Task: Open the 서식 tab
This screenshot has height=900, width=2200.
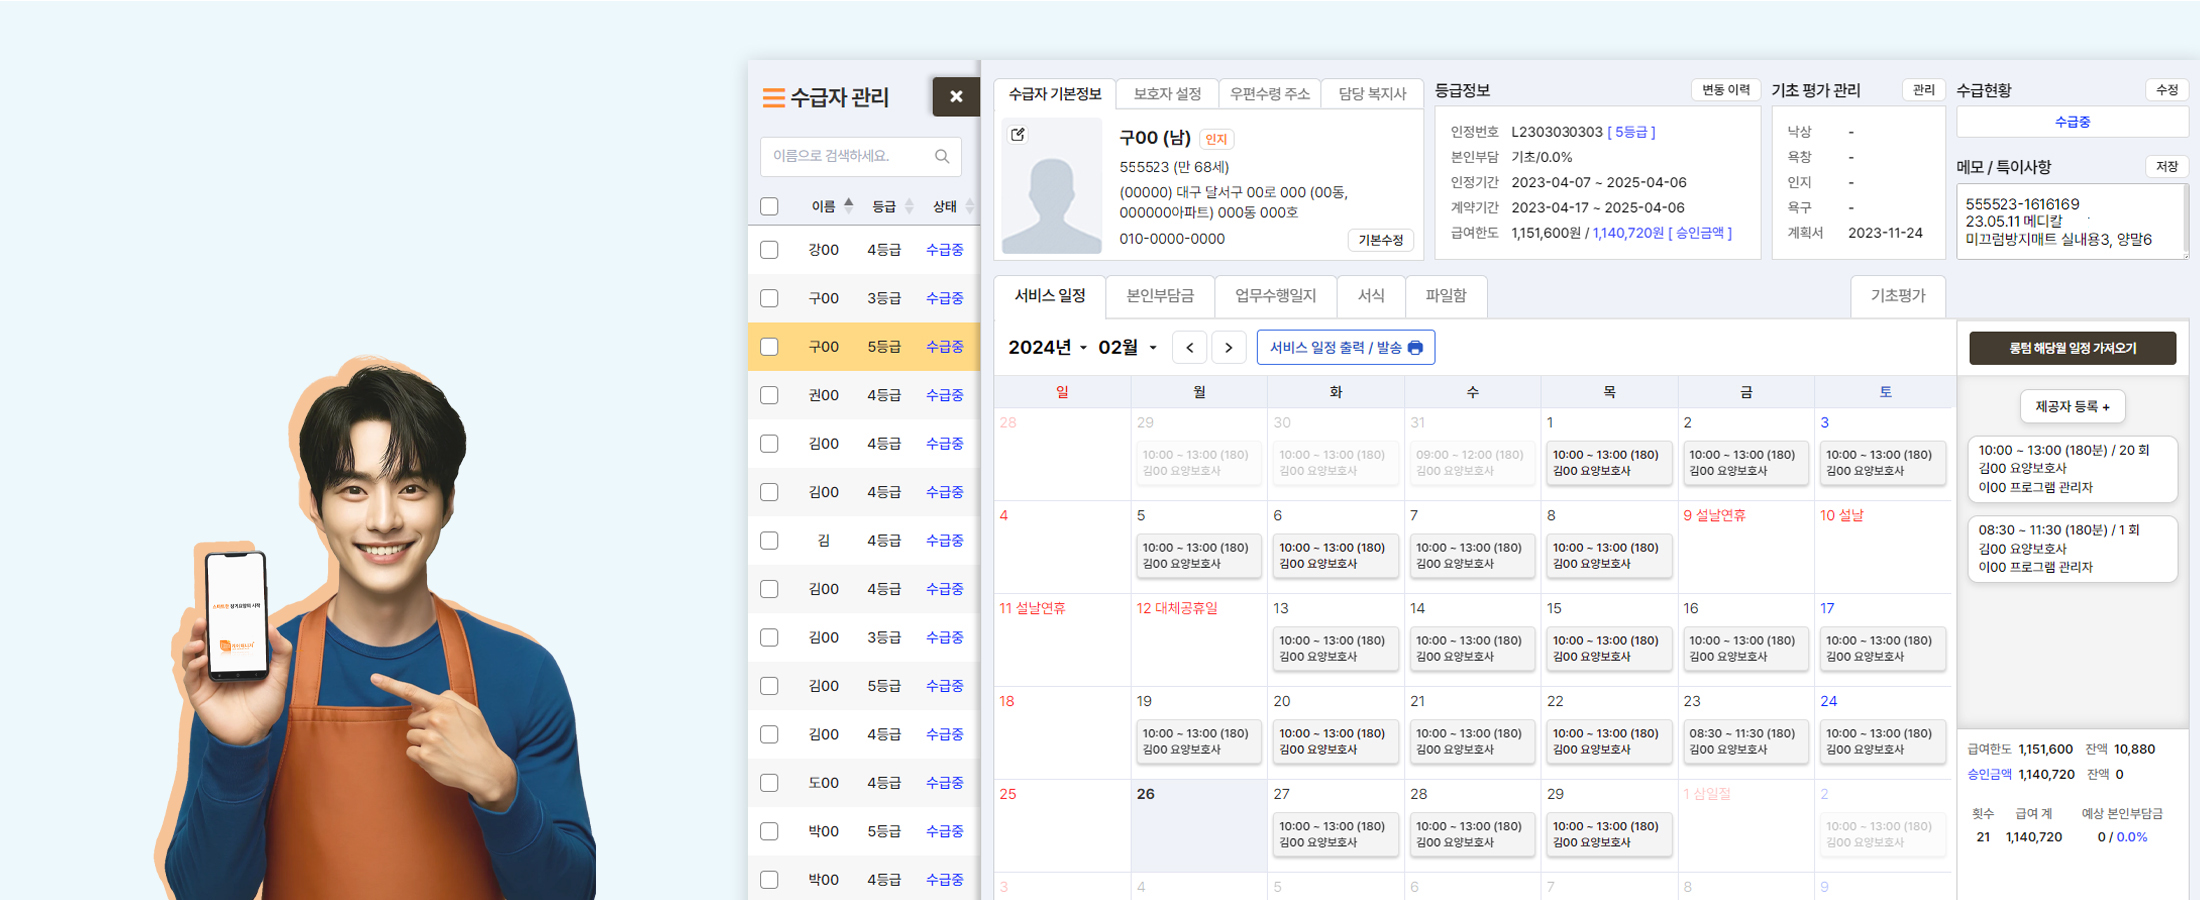Action: [1371, 296]
